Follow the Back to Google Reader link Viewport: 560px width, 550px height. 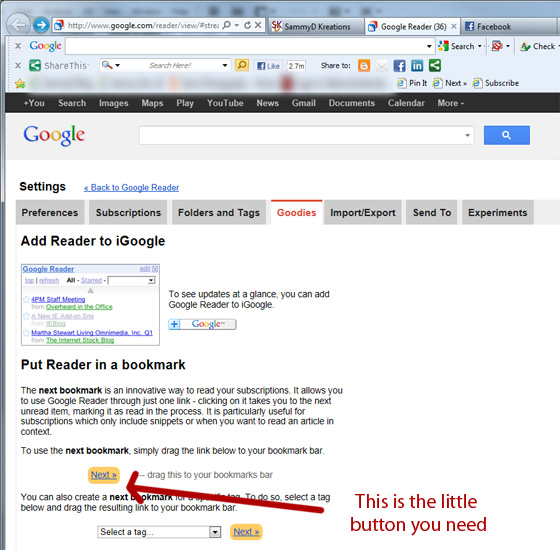131,188
